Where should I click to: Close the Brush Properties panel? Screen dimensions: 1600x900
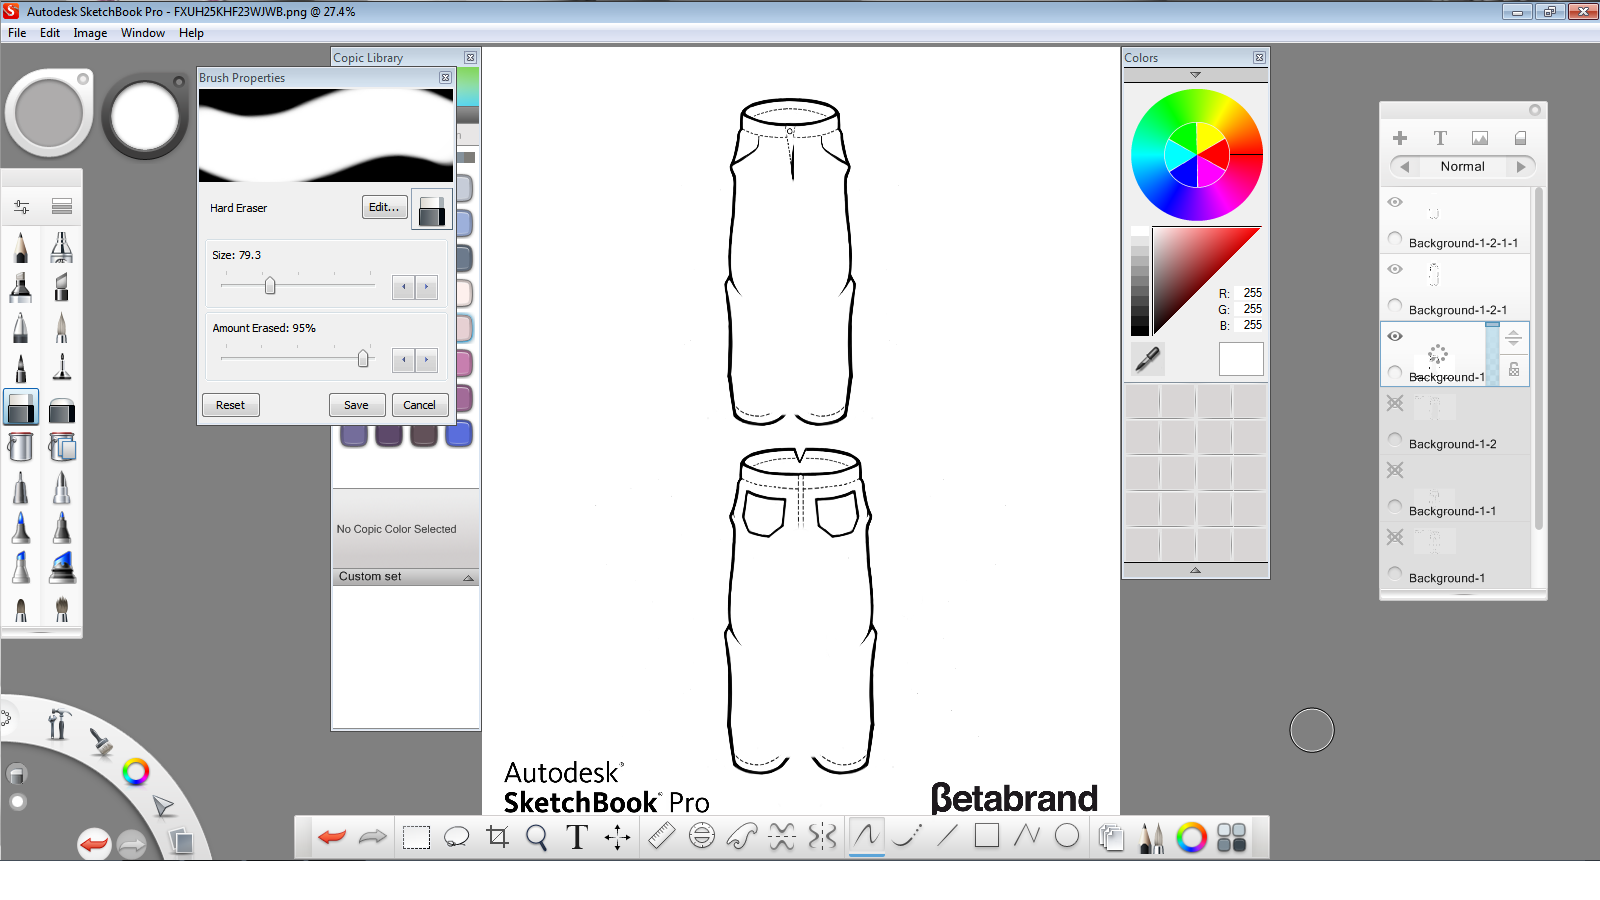[x=445, y=77]
